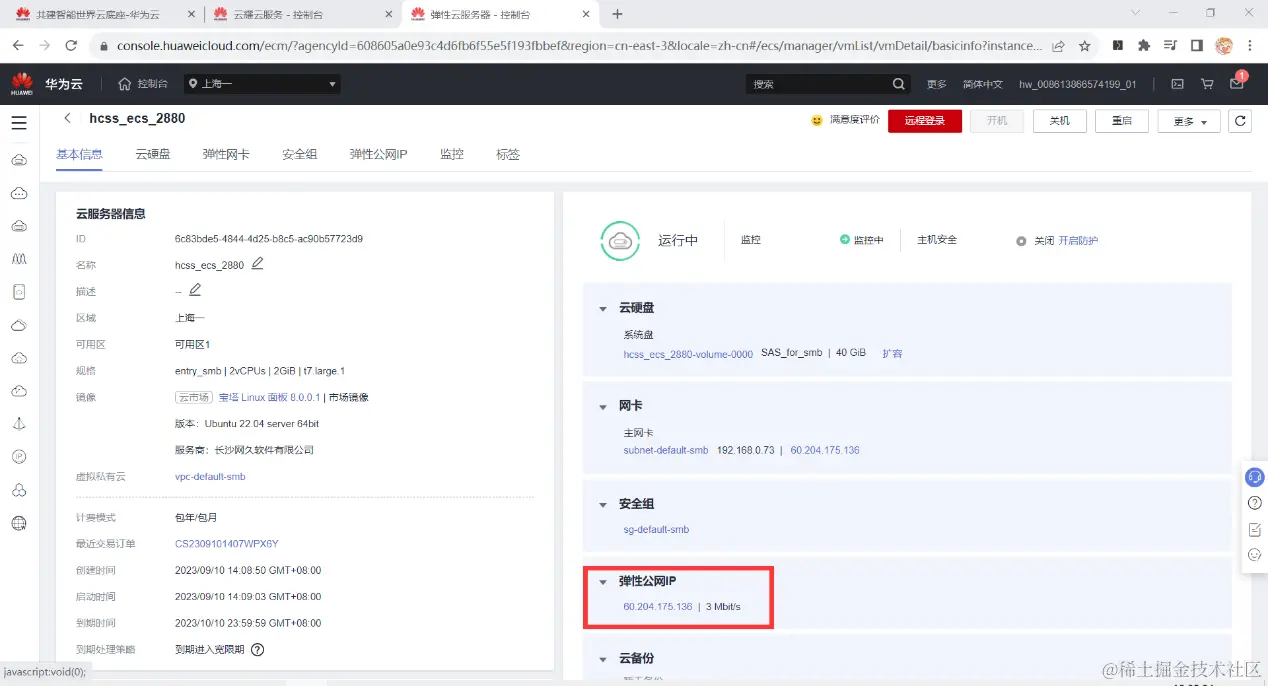Open account menu hw_008613866574199_01
Screen dimensions: 1268x686
pyautogui.click(x=1078, y=84)
